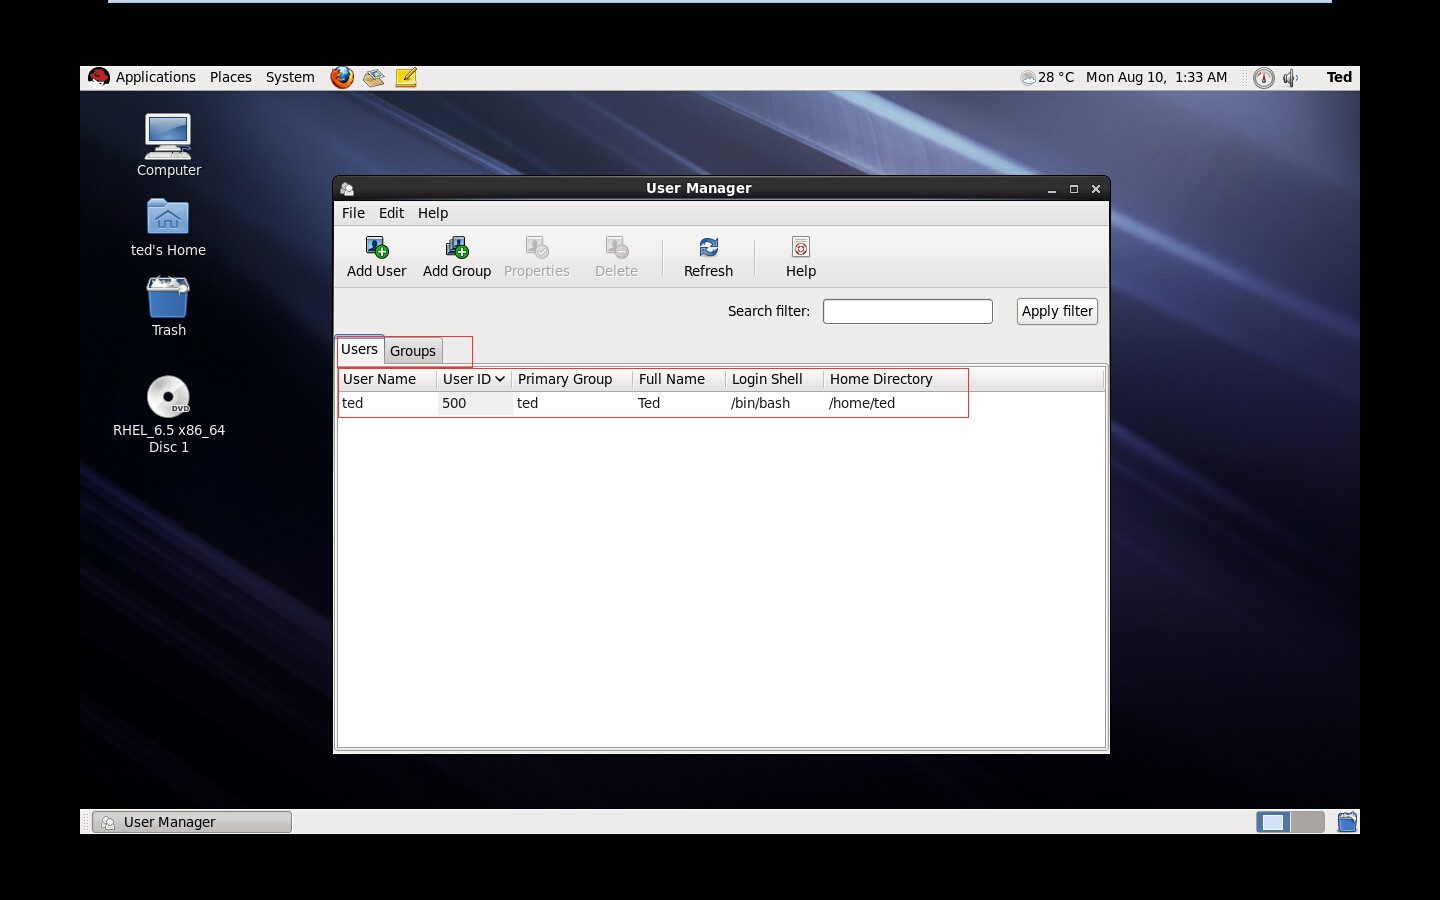Close the User Manager window

[1096, 189]
